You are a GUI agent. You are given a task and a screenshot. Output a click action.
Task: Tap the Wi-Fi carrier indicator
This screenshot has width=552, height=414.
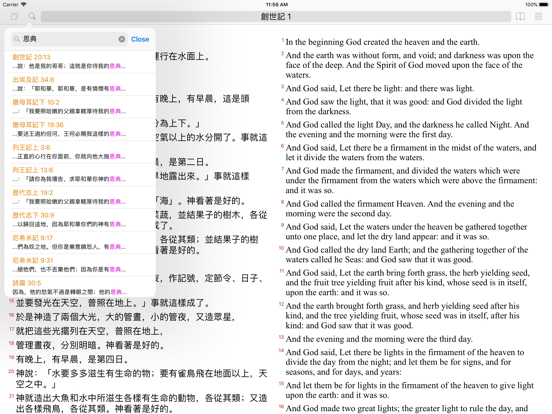point(23,5)
